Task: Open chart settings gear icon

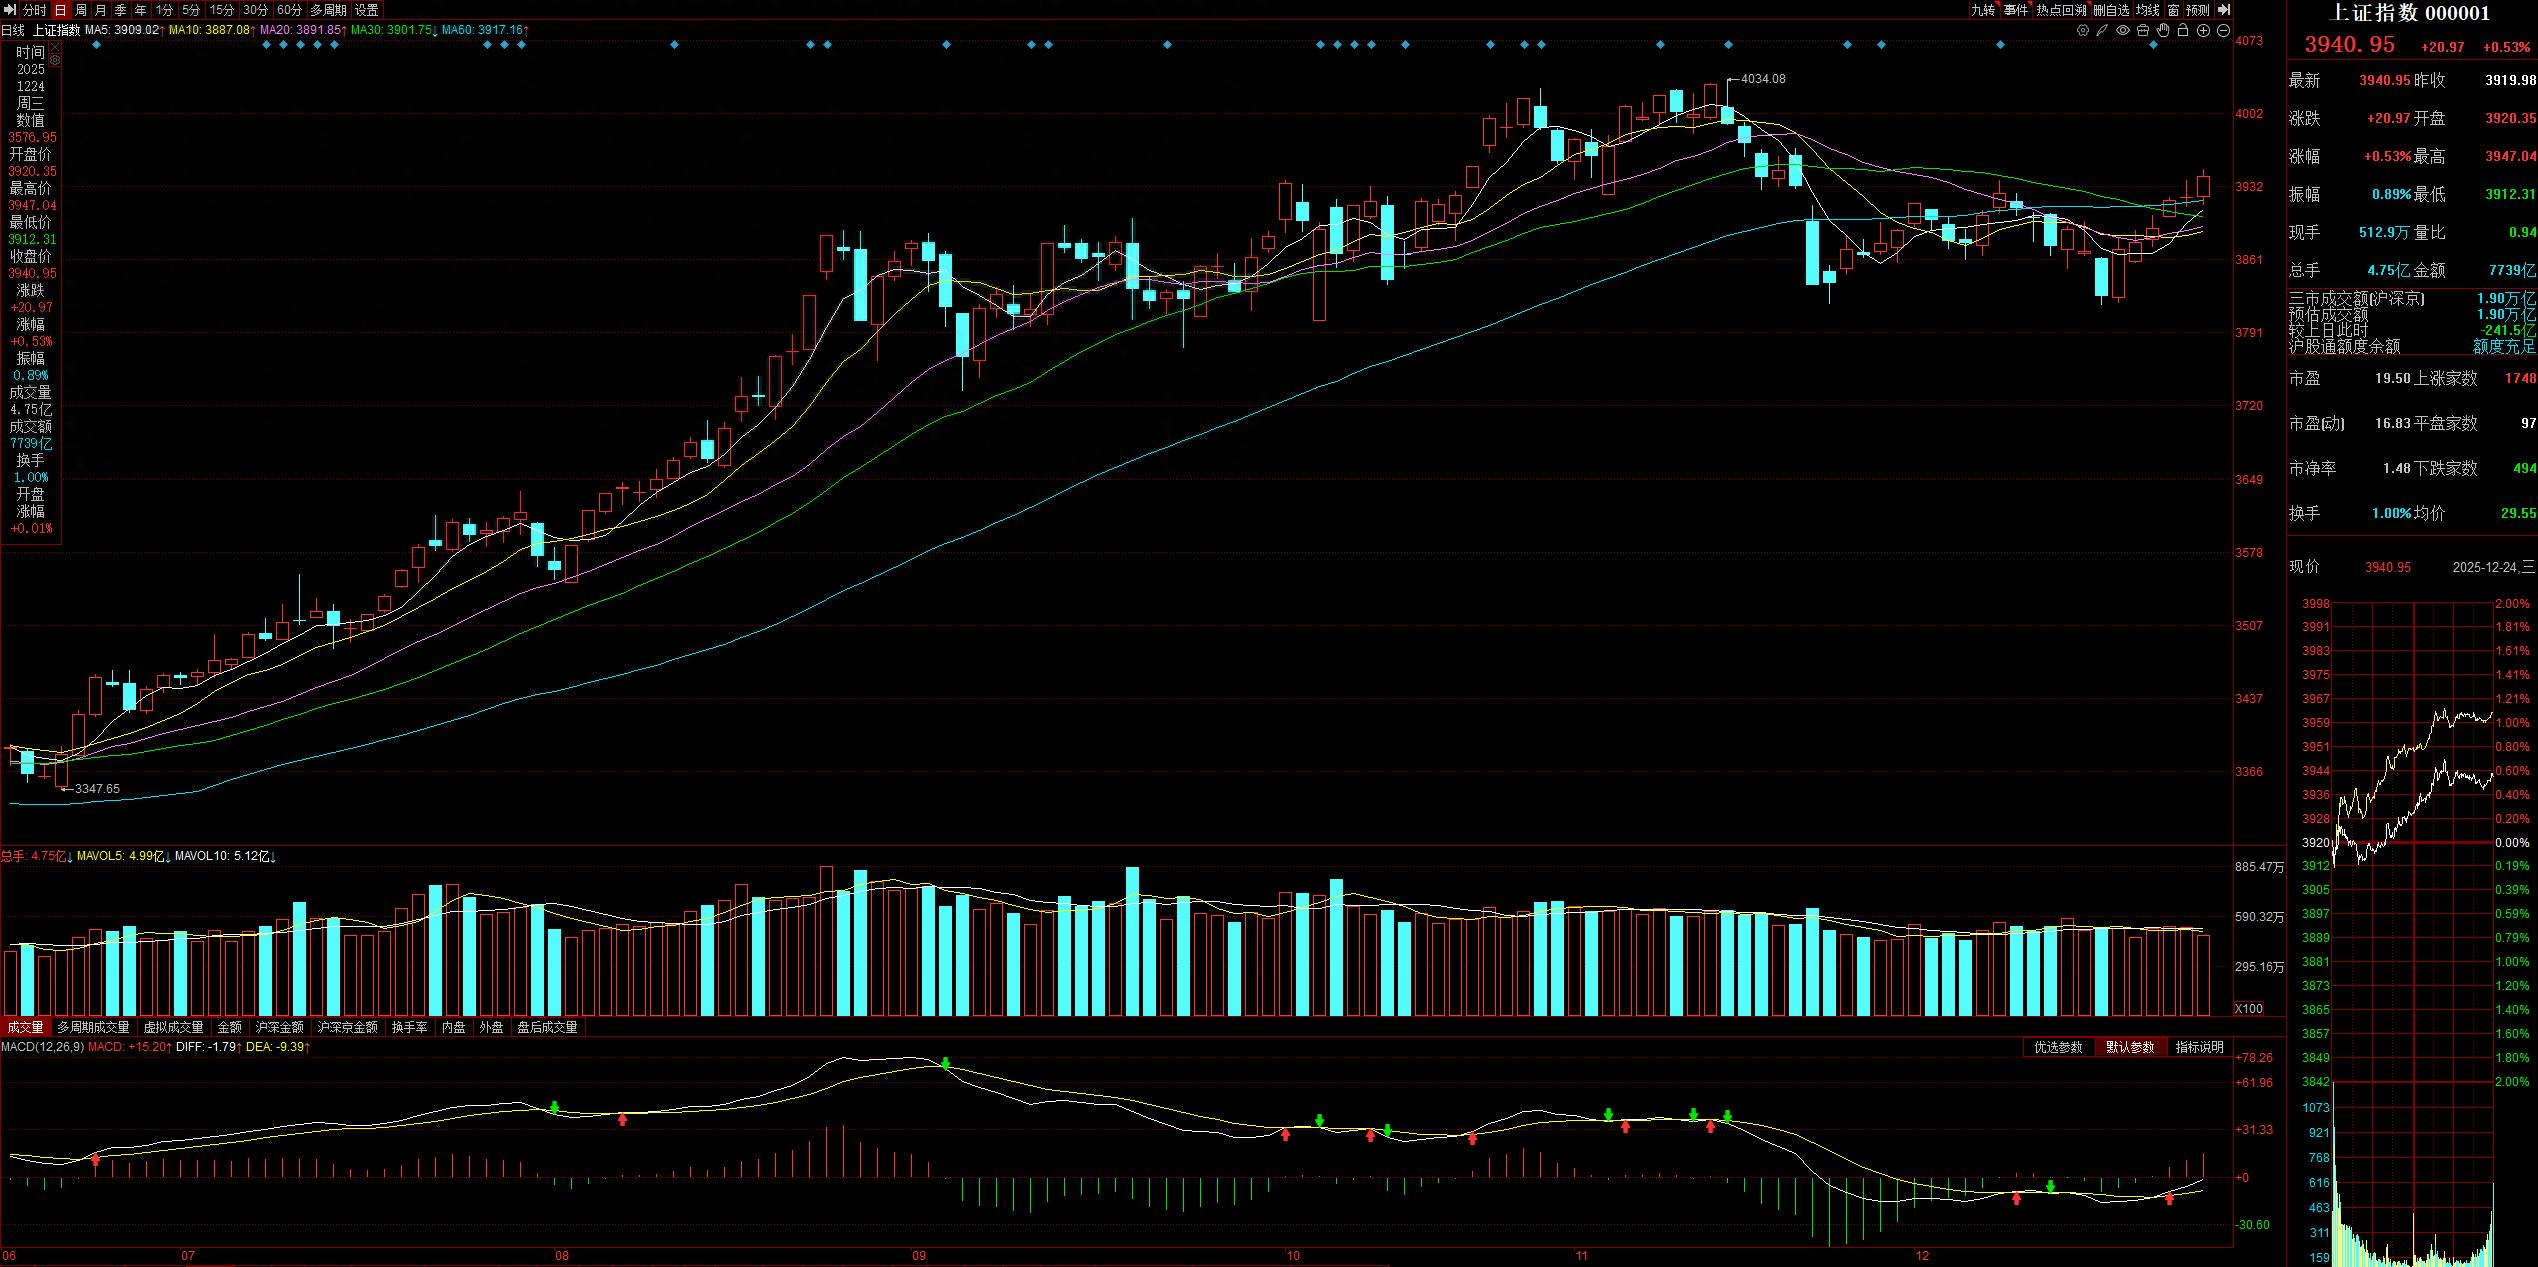Action: [x=2083, y=30]
